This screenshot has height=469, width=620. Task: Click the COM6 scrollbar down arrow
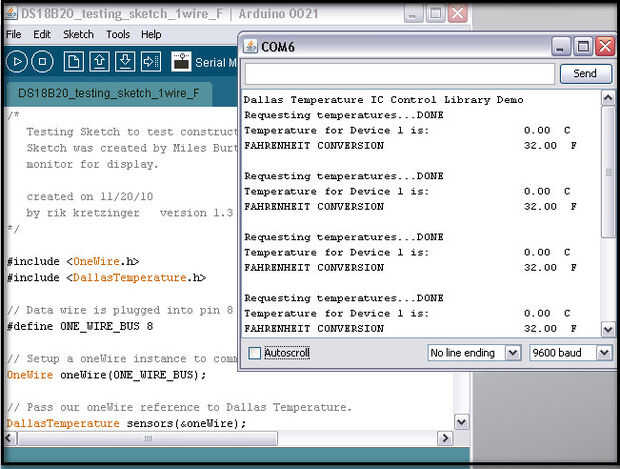(x=608, y=329)
